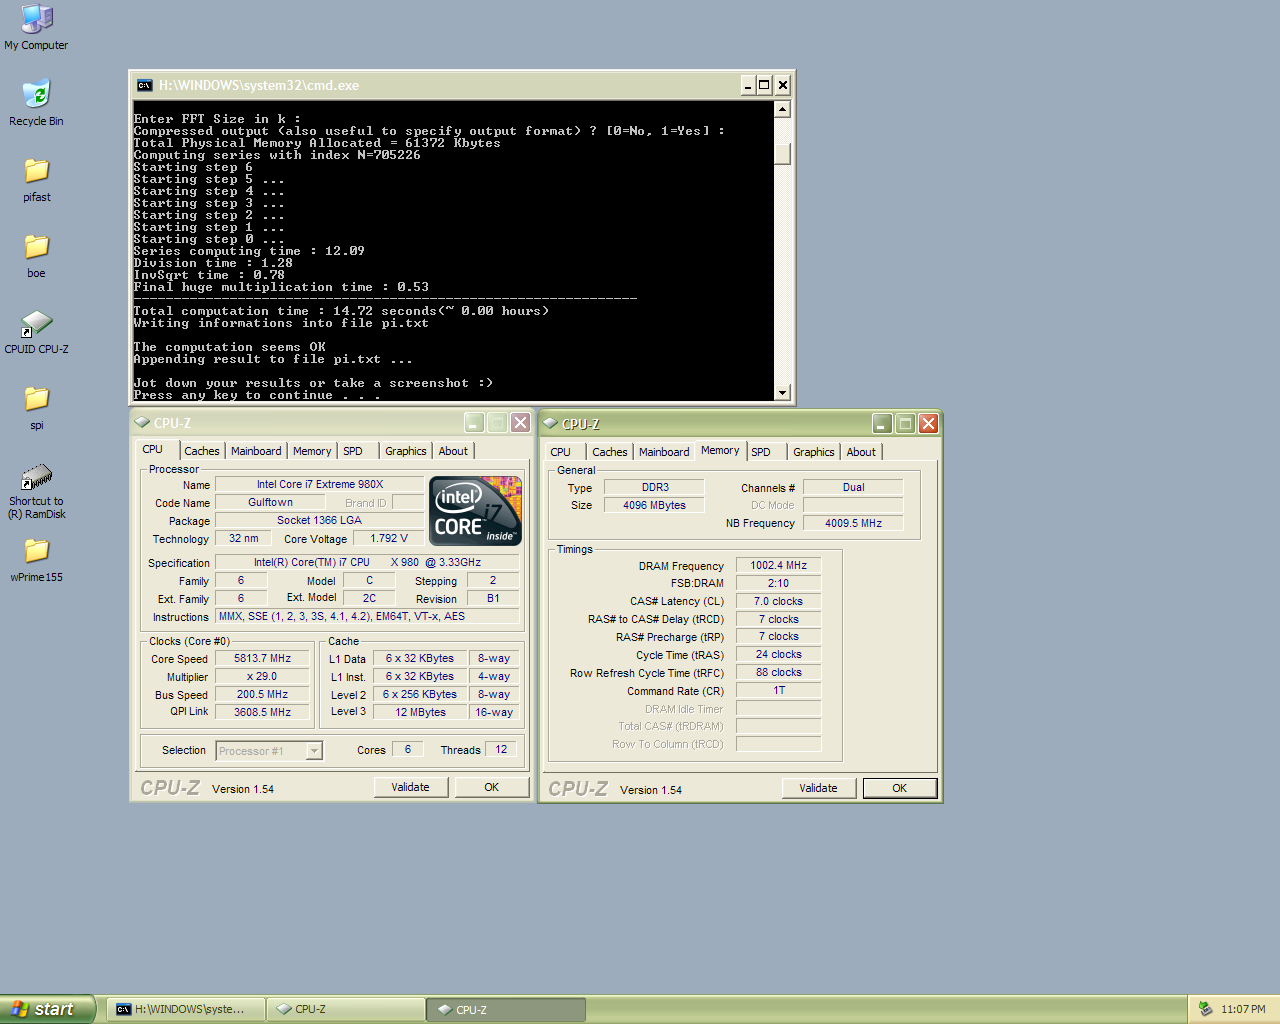Click Core Speed value 5813.7 MHz
The image size is (1280, 1024).
pos(263,658)
